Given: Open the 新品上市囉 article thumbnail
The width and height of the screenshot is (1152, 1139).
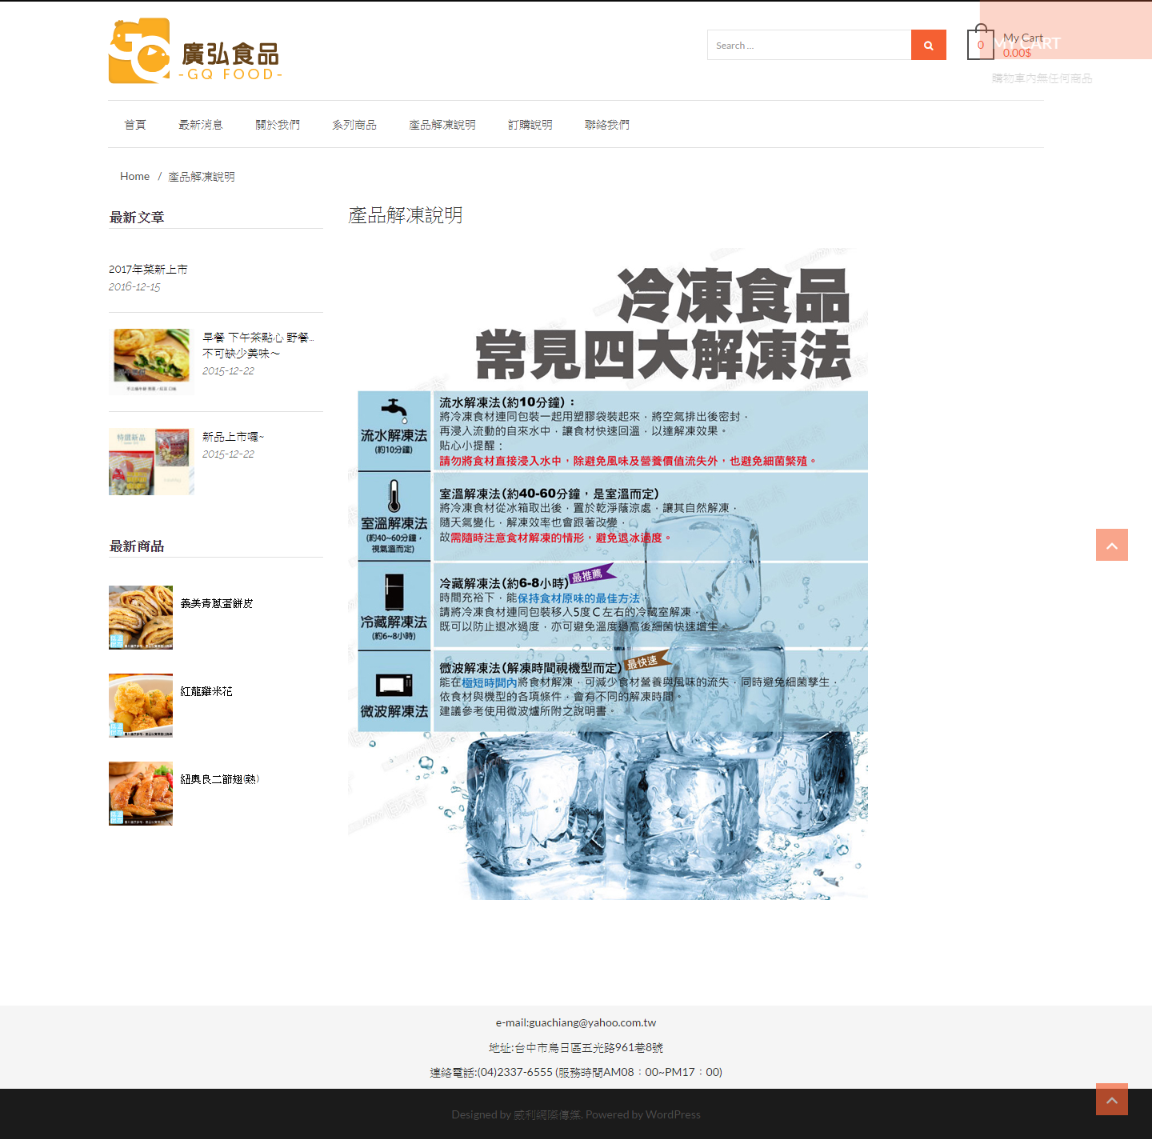Looking at the screenshot, I should pyautogui.click(x=151, y=461).
